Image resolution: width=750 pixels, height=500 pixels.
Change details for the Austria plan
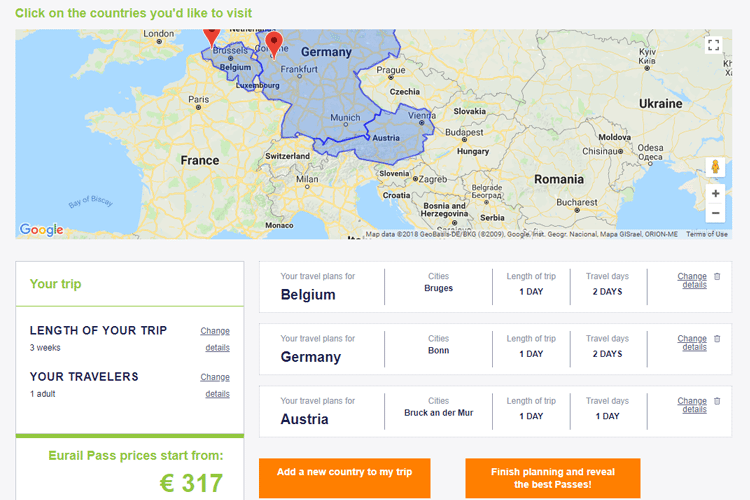point(692,405)
